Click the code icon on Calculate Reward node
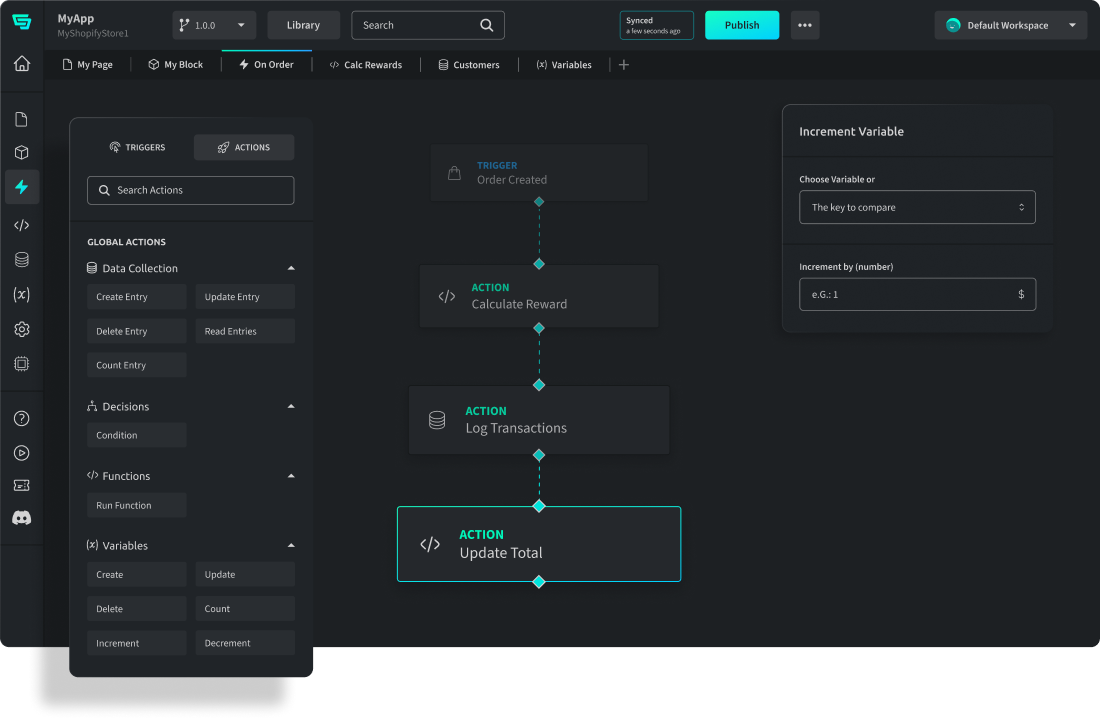Viewport: 1100px width, 720px height. point(447,296)
